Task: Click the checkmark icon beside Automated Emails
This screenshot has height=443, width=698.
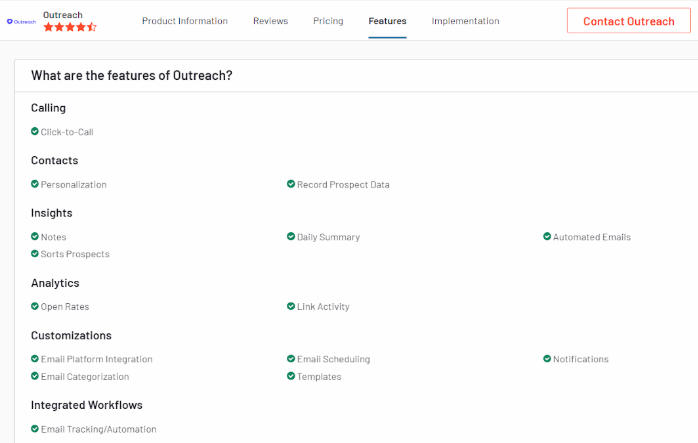Action: pos(547,236)
